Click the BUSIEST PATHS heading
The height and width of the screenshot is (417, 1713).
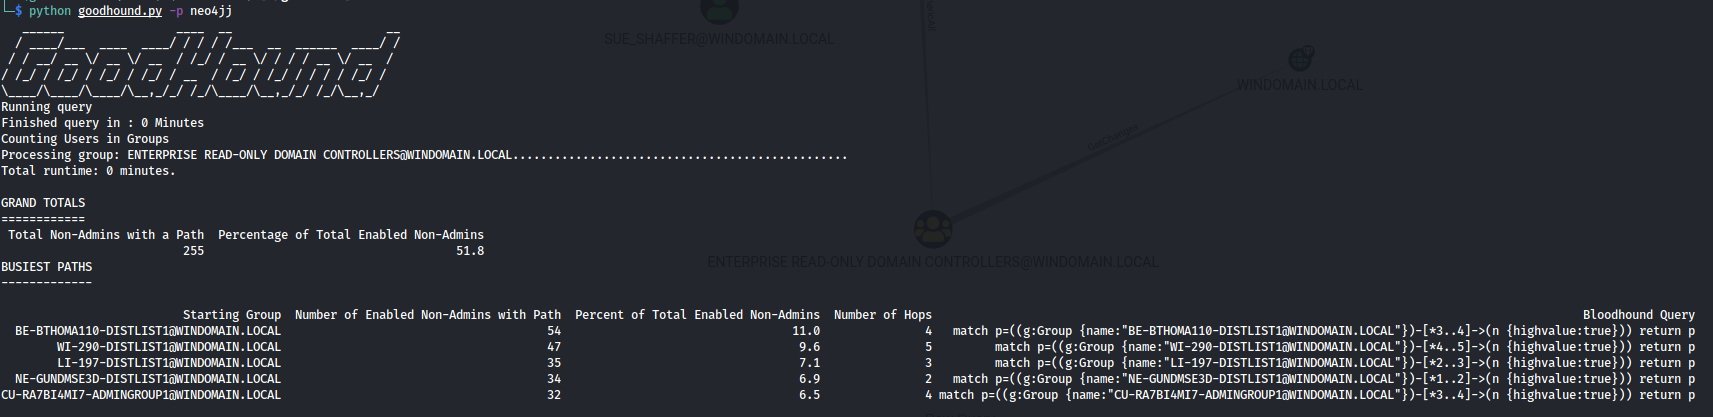click(47, 267)
